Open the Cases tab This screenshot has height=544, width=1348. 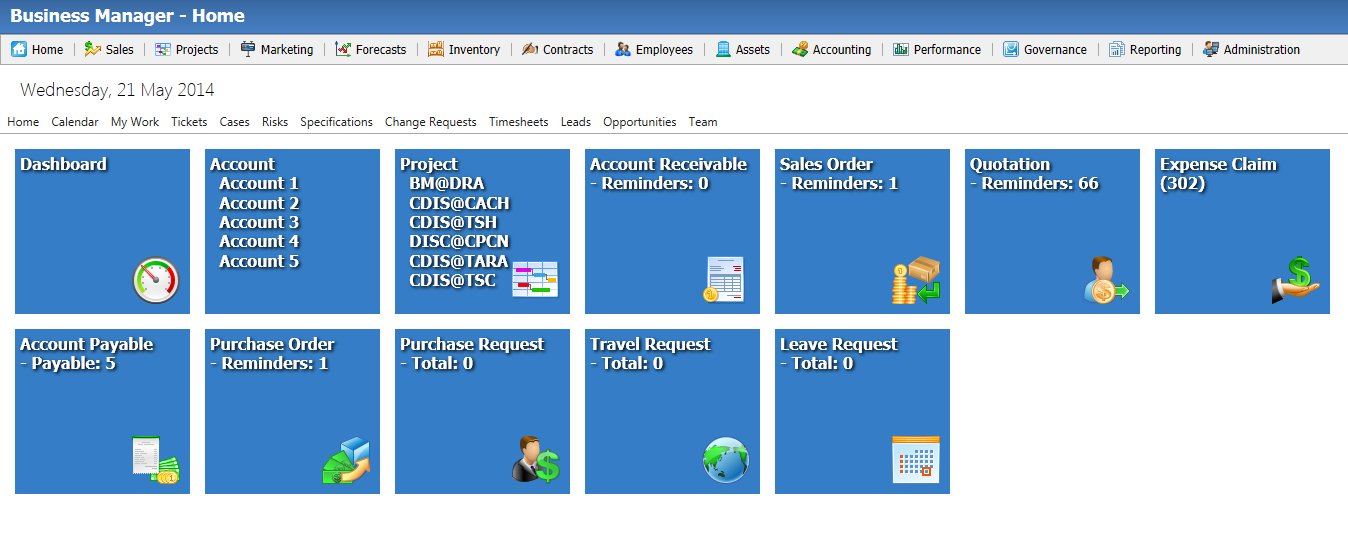(235, 122)
